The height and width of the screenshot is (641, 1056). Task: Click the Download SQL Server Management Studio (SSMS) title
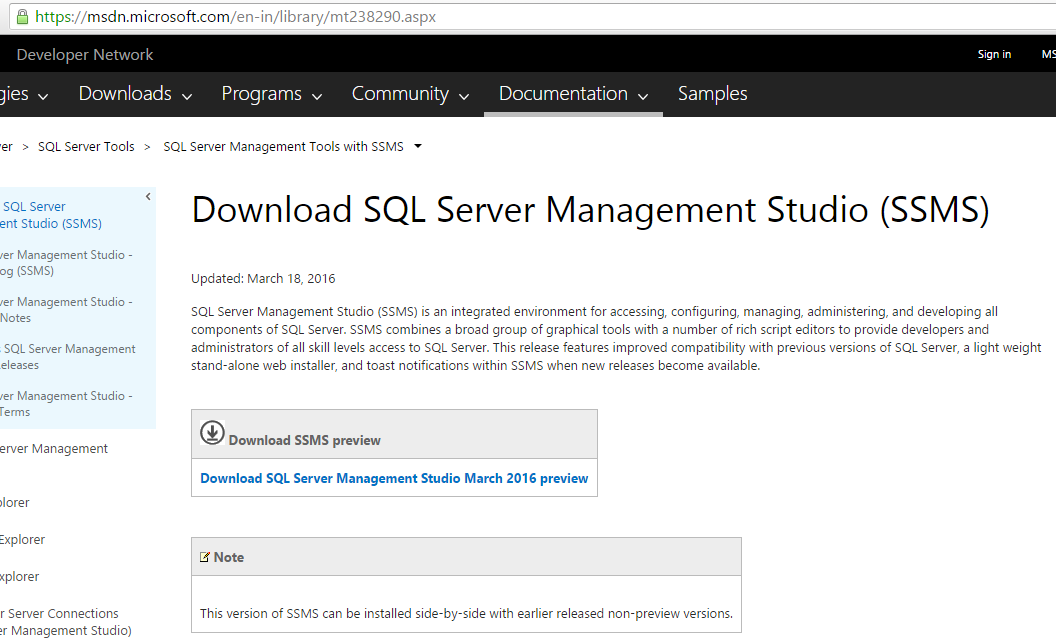(x=591, y=209)
